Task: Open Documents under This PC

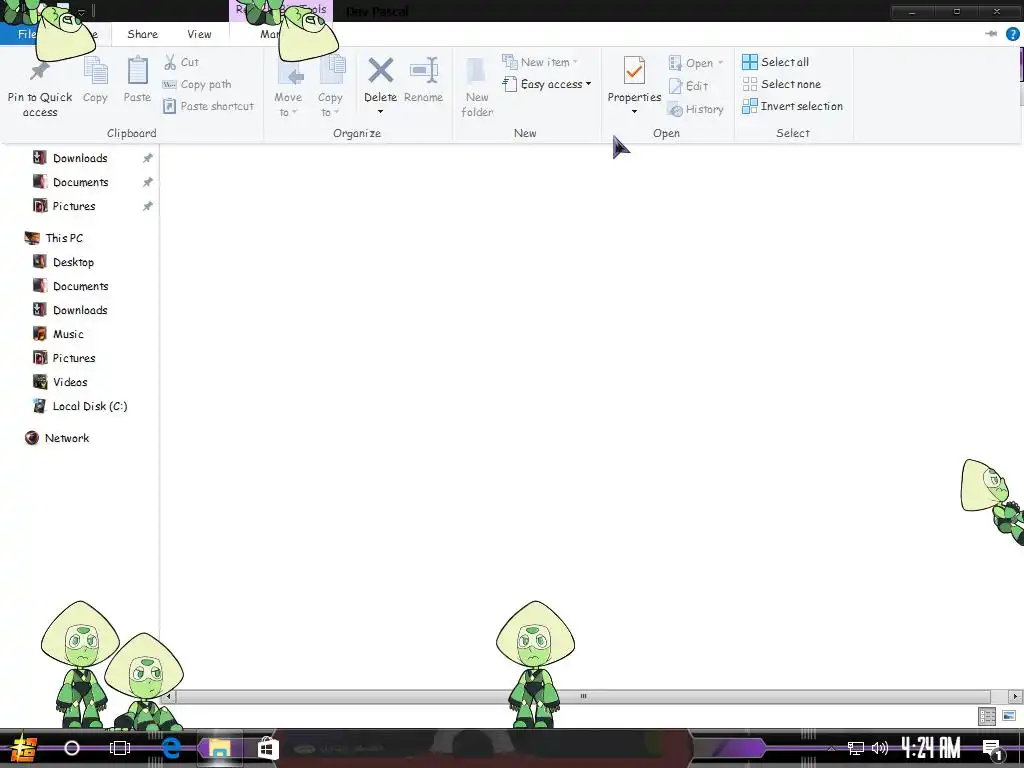Action: coord(80,286)
